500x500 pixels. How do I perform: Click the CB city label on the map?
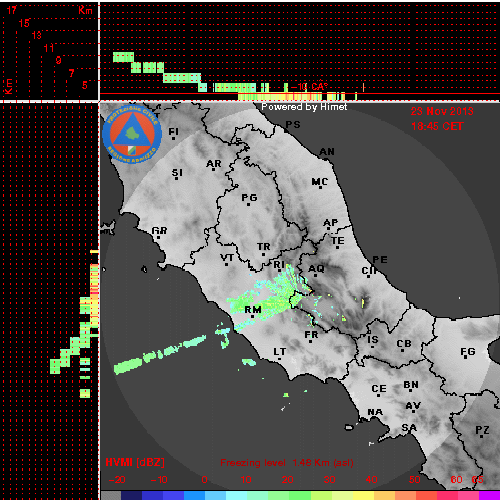click(x=404, y=344)
